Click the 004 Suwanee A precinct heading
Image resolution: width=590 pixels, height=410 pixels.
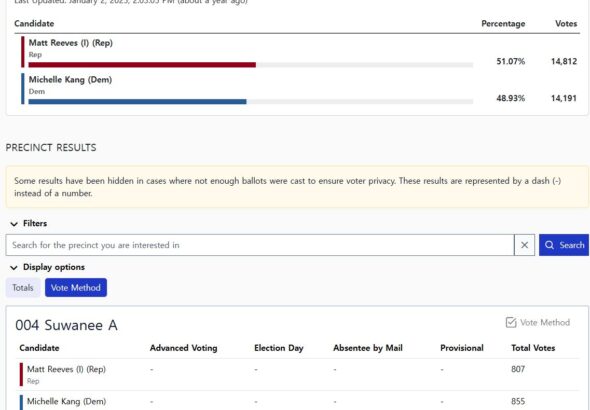click(x=67, y=325)
